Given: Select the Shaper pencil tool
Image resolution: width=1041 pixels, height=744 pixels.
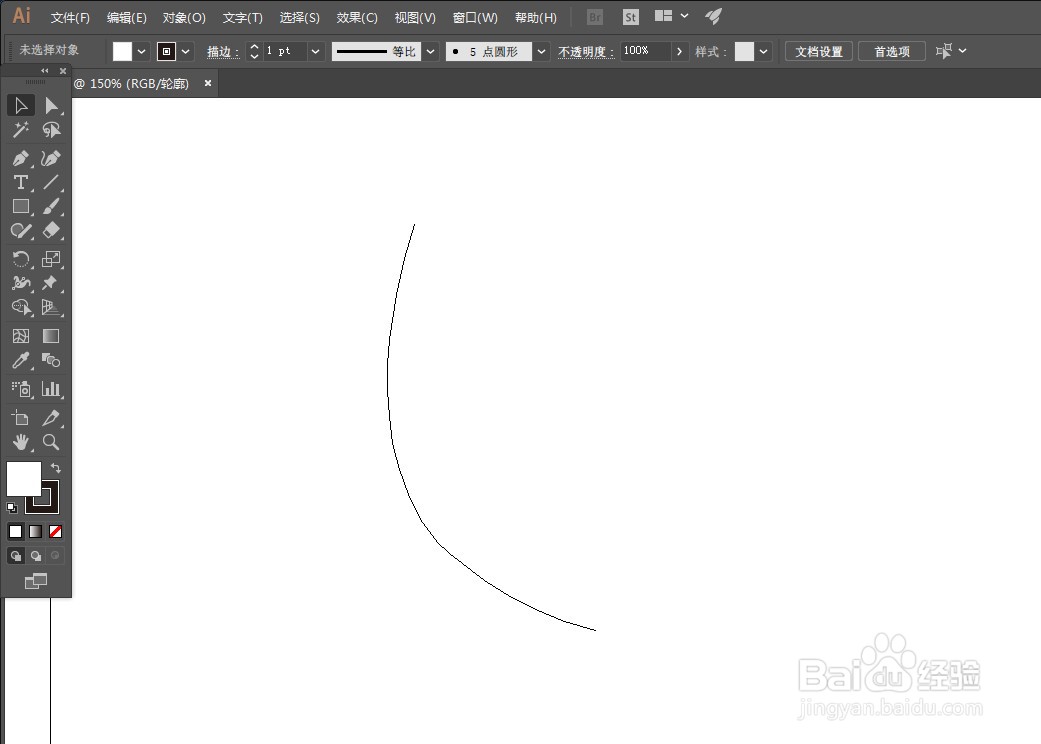Looking at the screenshot, I should point(21,230).
